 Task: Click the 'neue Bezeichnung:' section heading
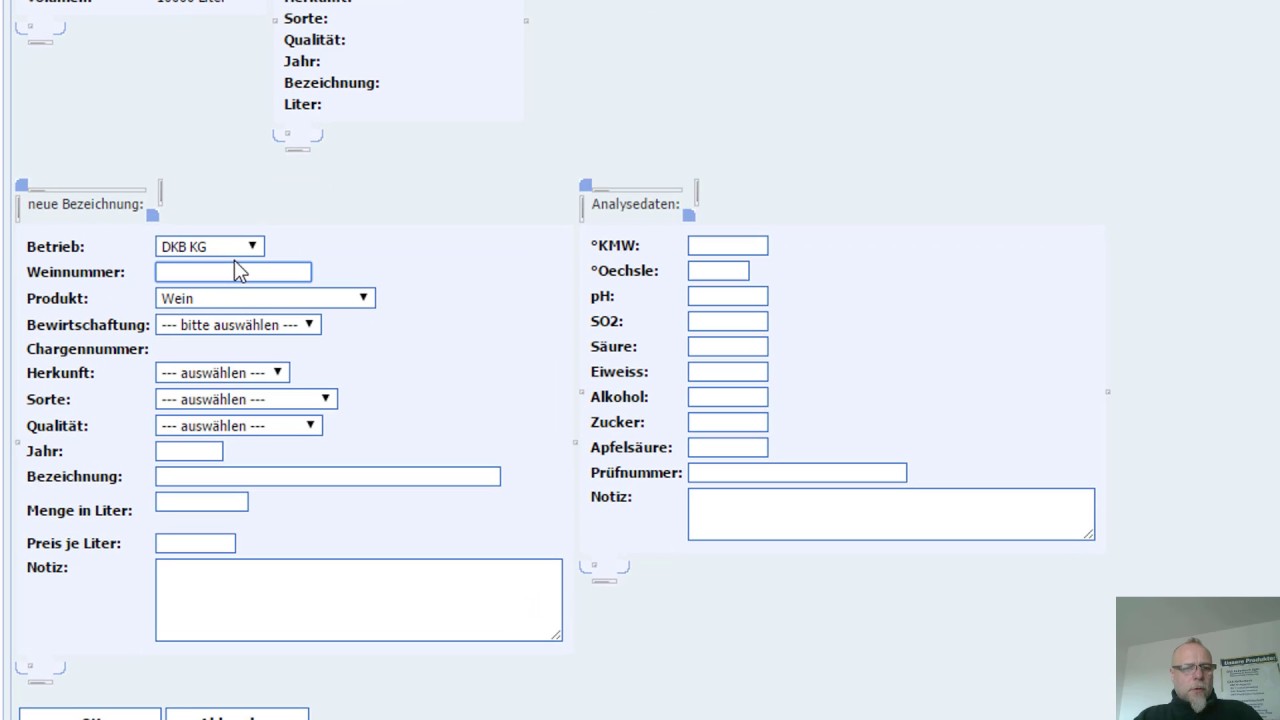86,204
